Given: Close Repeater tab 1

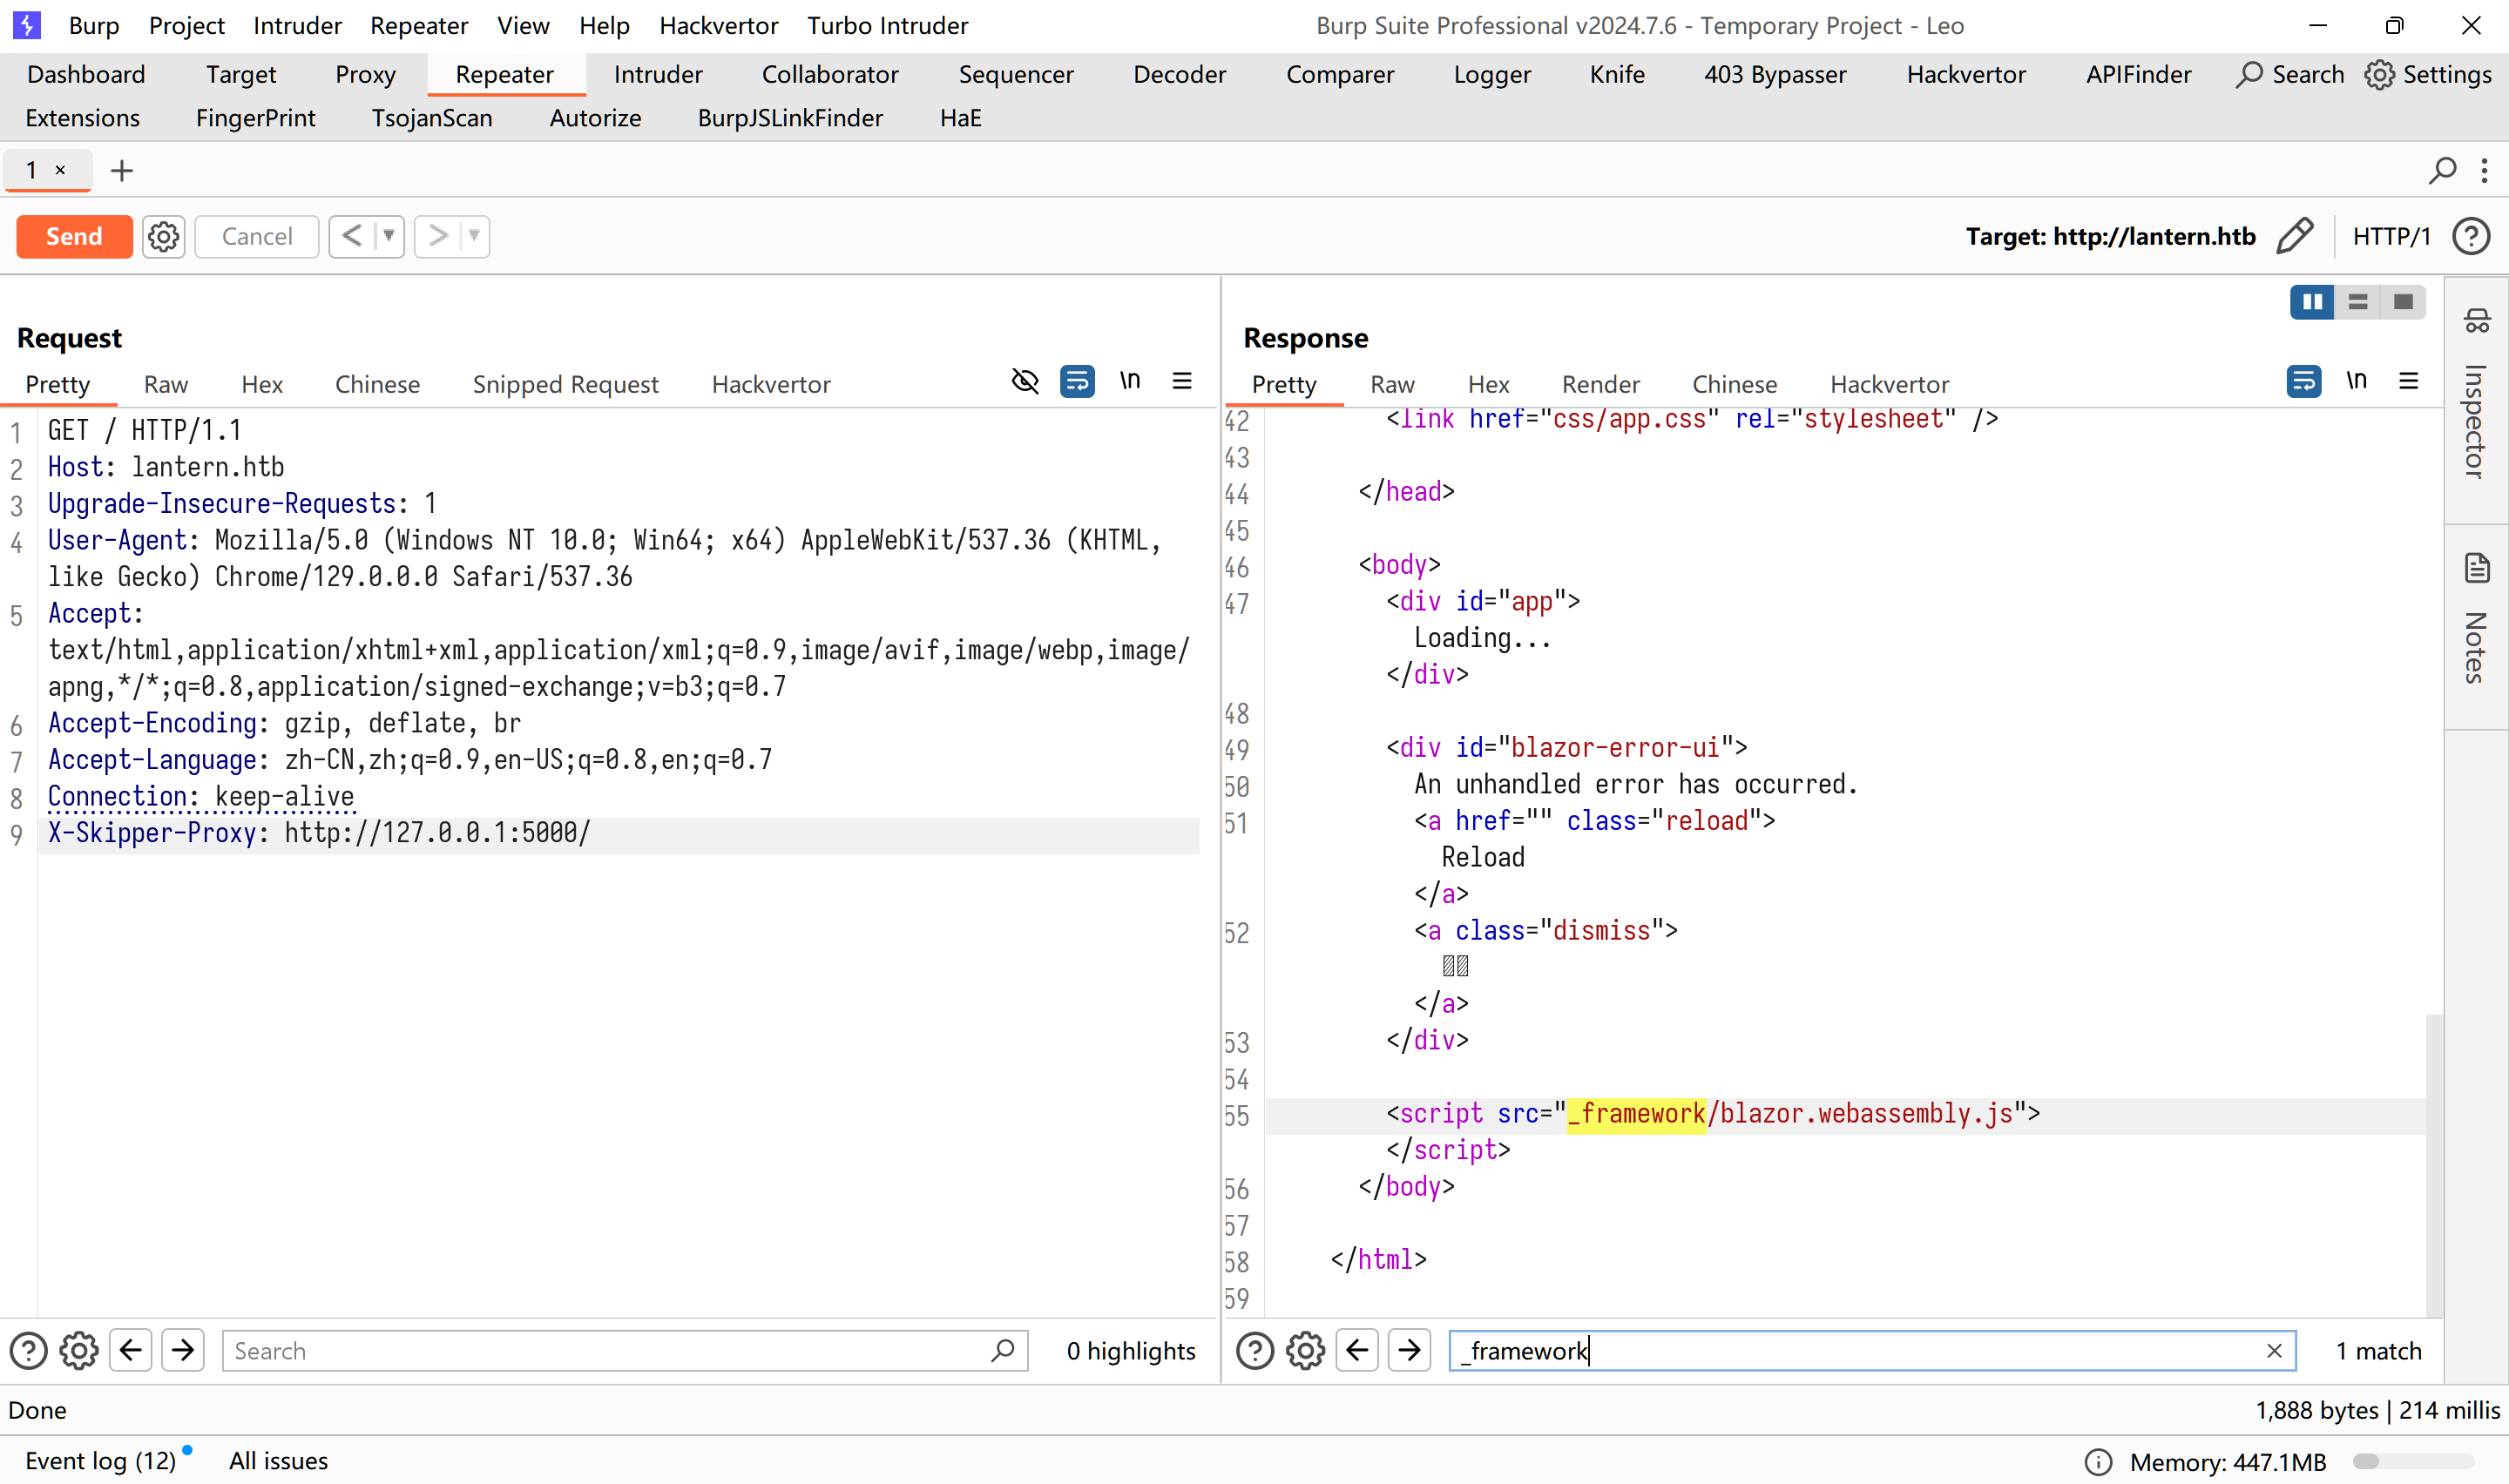Looking at the screenshot, I should pyautogui.click(x=61, y=170).
